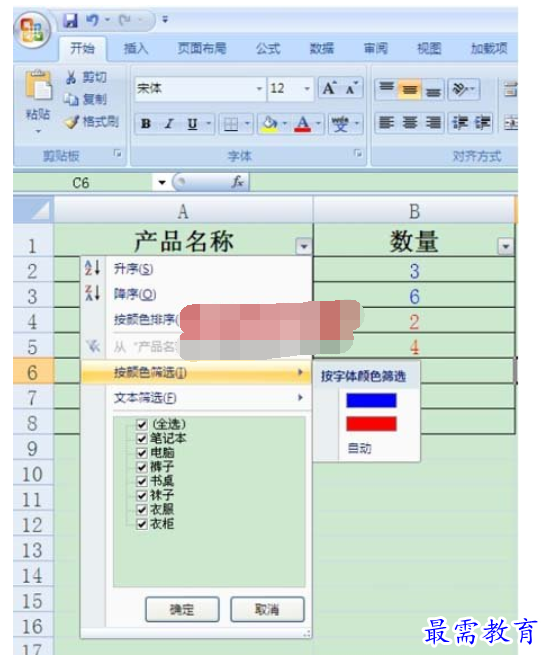Screen dimensions: 546x663
Task: Center text horizontally
Action: pos(409,123)
